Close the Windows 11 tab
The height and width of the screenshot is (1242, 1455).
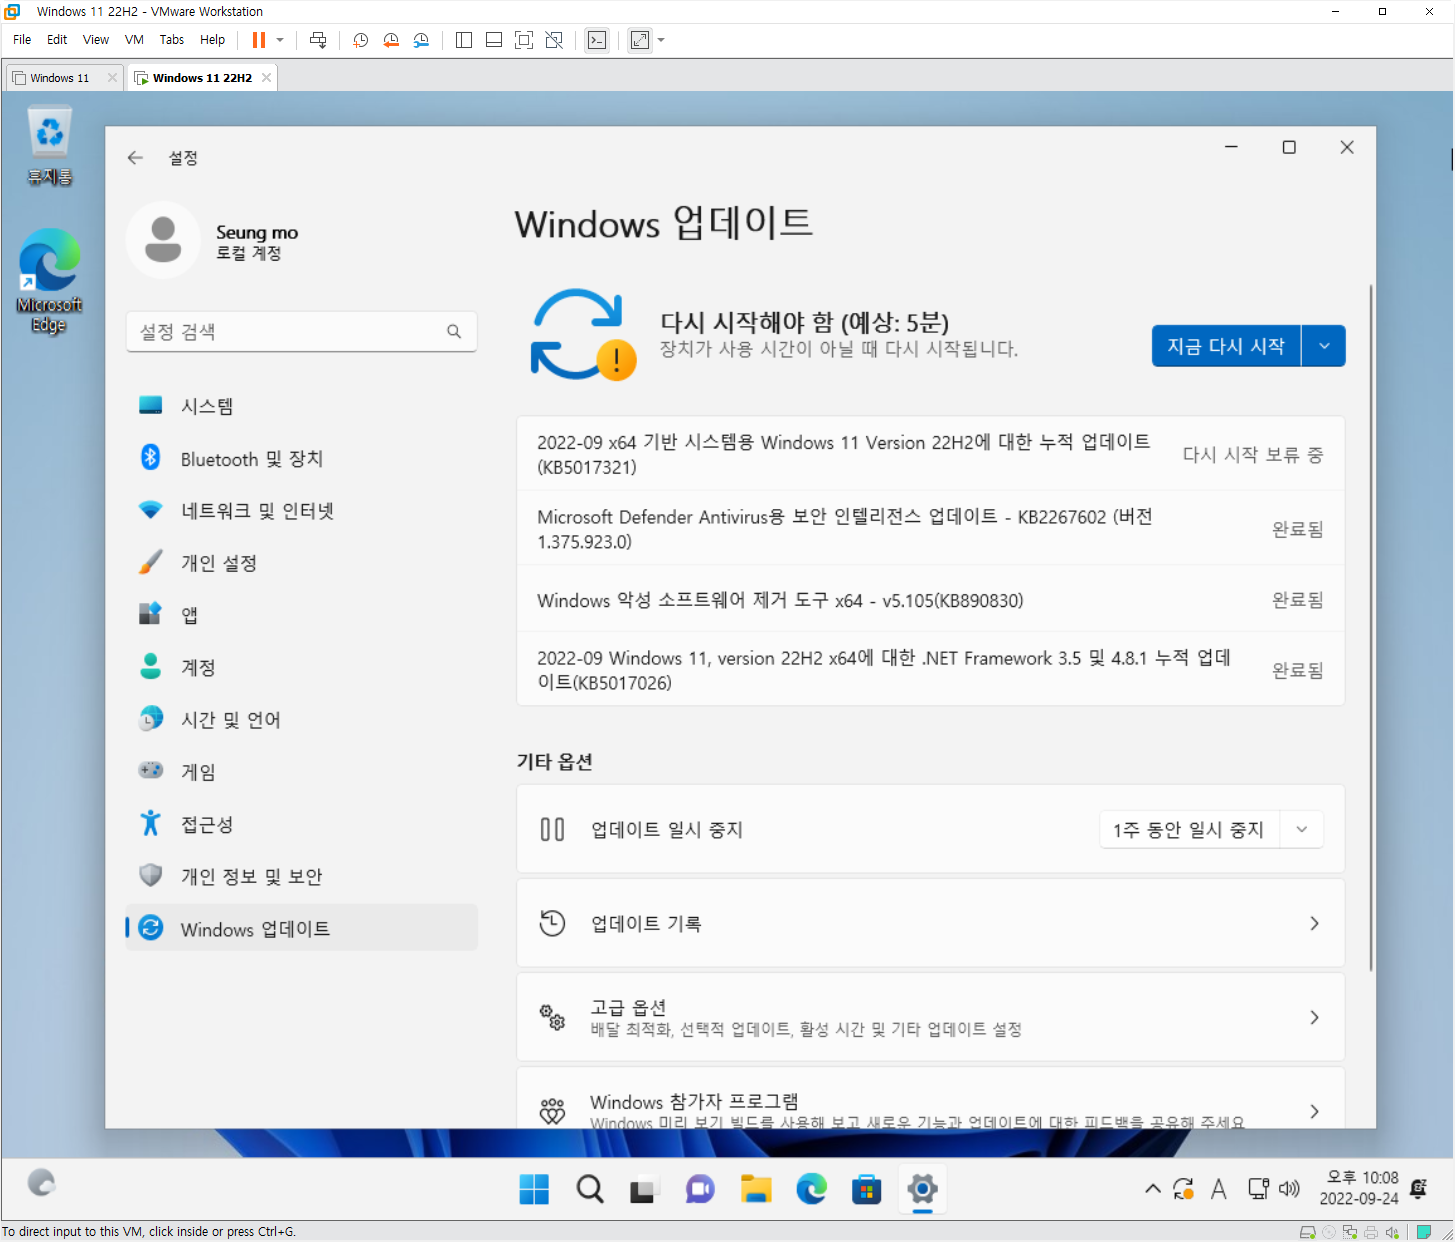112,78
